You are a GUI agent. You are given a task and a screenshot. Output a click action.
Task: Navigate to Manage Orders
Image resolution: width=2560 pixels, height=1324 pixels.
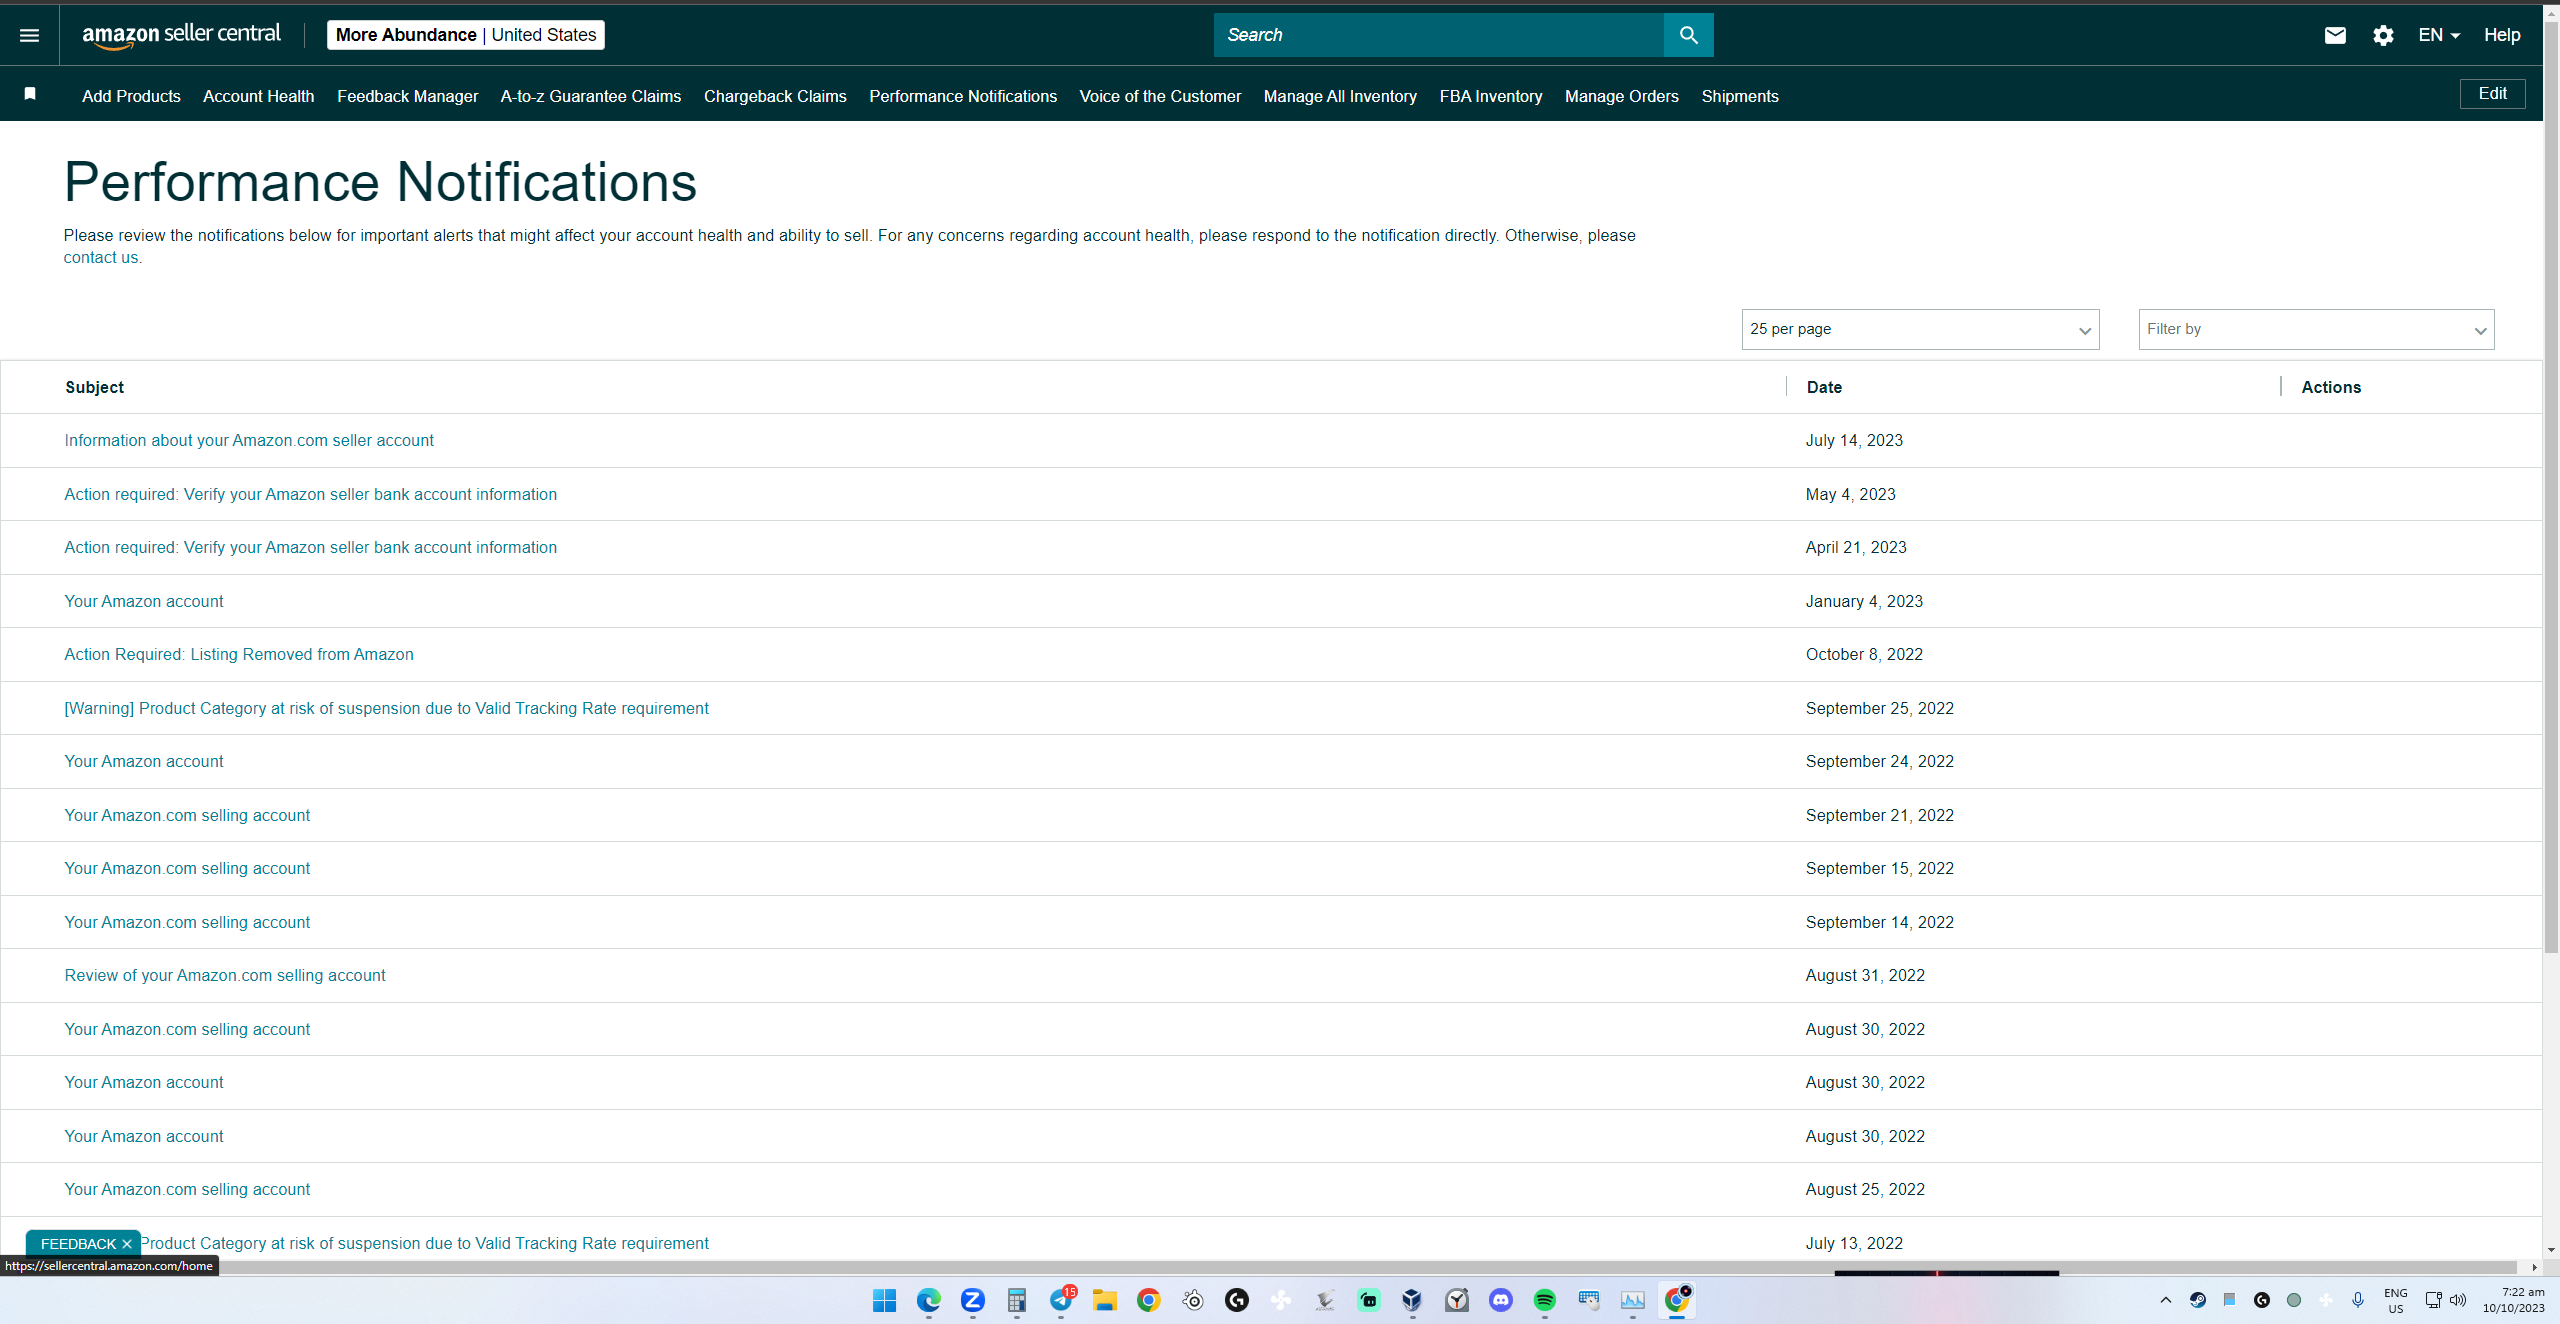tap(1622, 96)
